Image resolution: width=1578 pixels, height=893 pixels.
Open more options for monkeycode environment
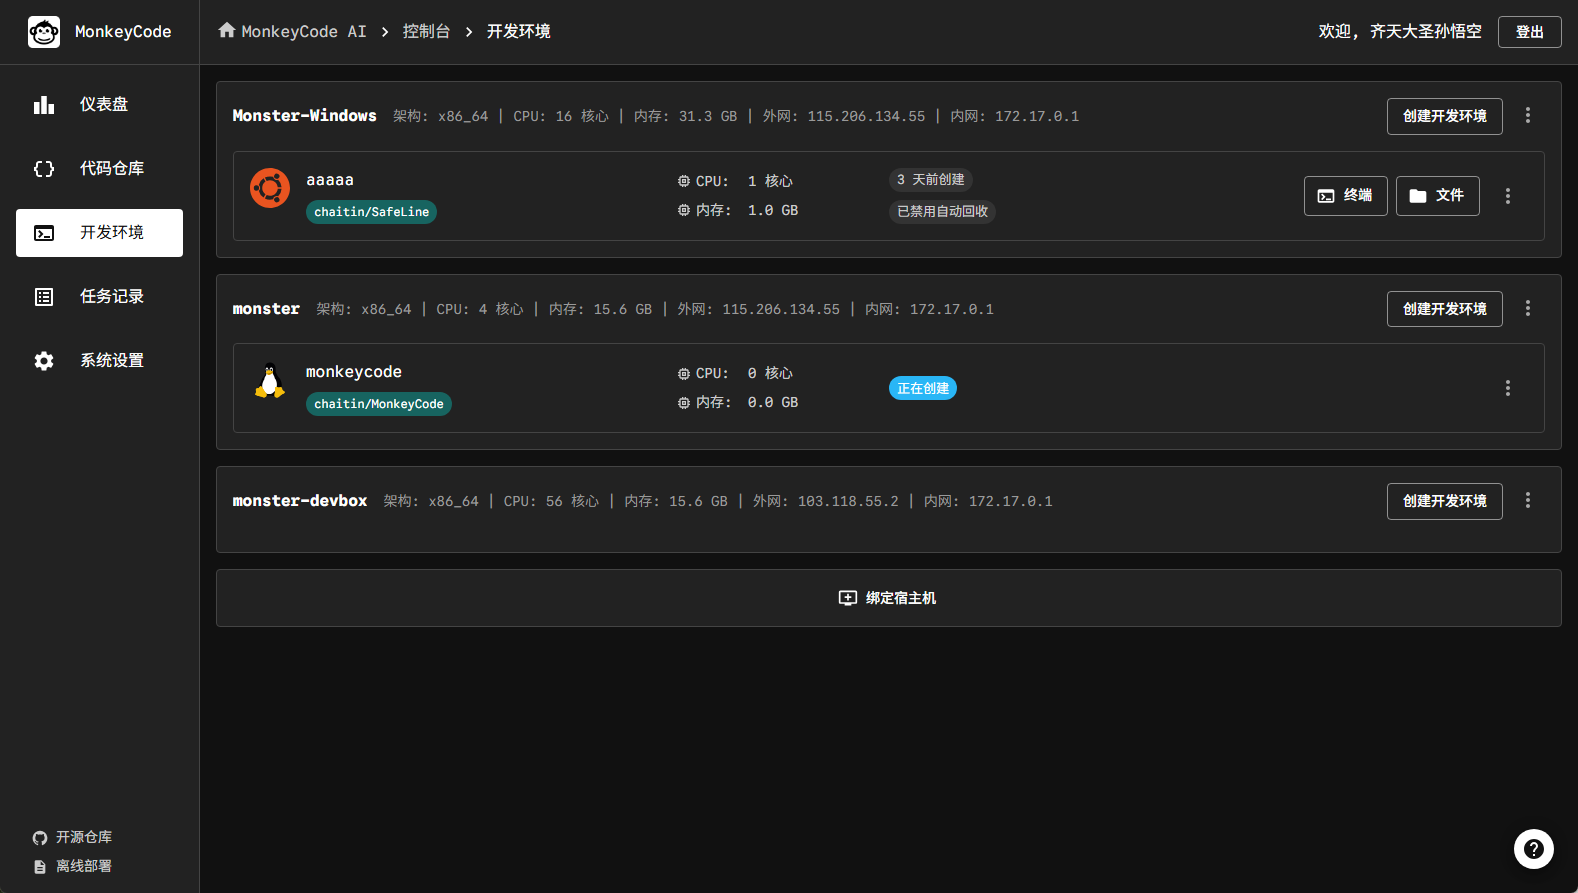(1507, 388)
